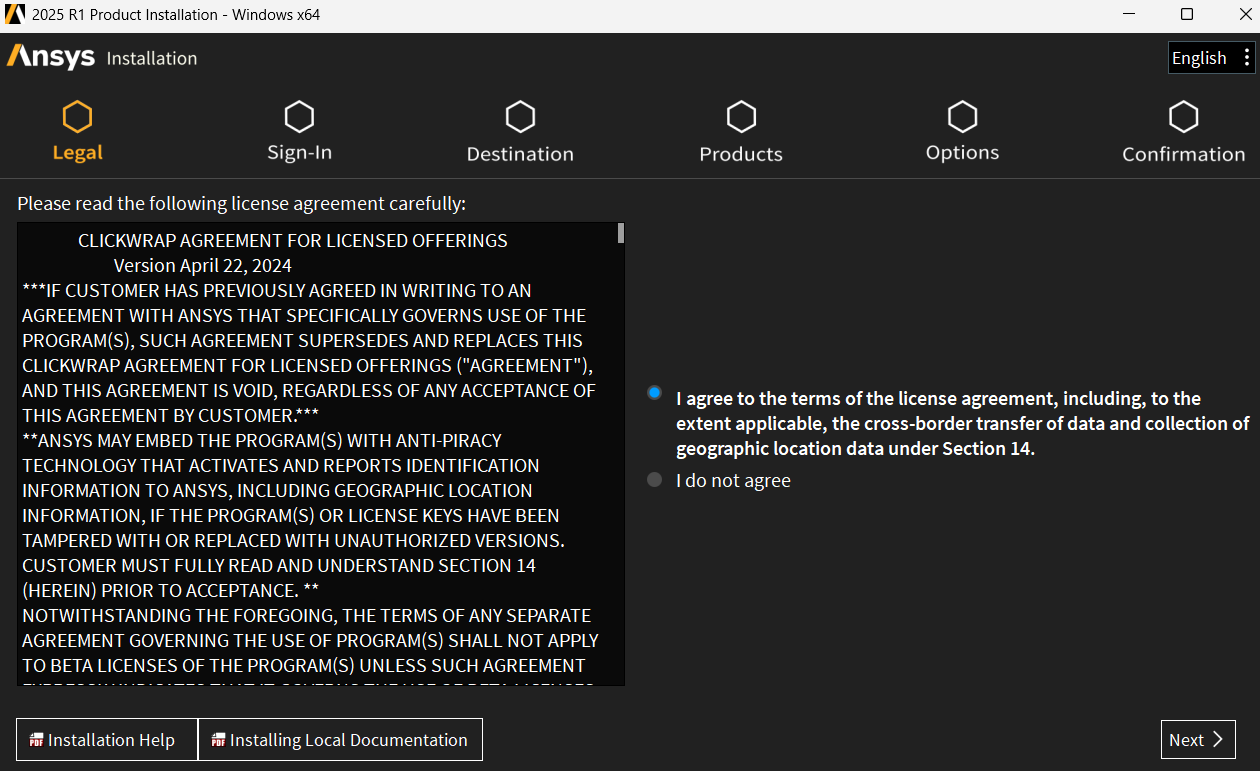Select the 'I agree to the terms' radio button
Viewport: 1260px width, 771px height.
655,393
